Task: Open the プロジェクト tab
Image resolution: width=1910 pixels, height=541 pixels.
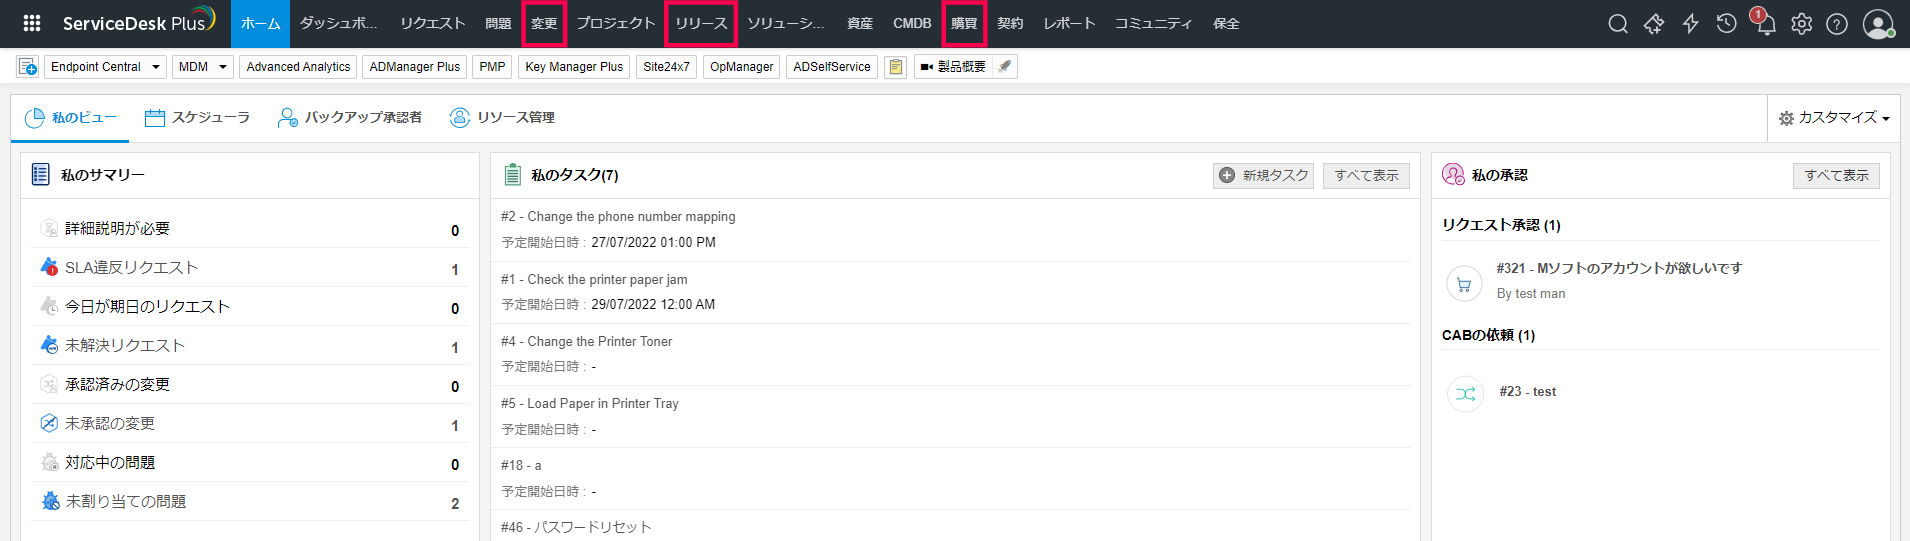Action: point(615,24)
